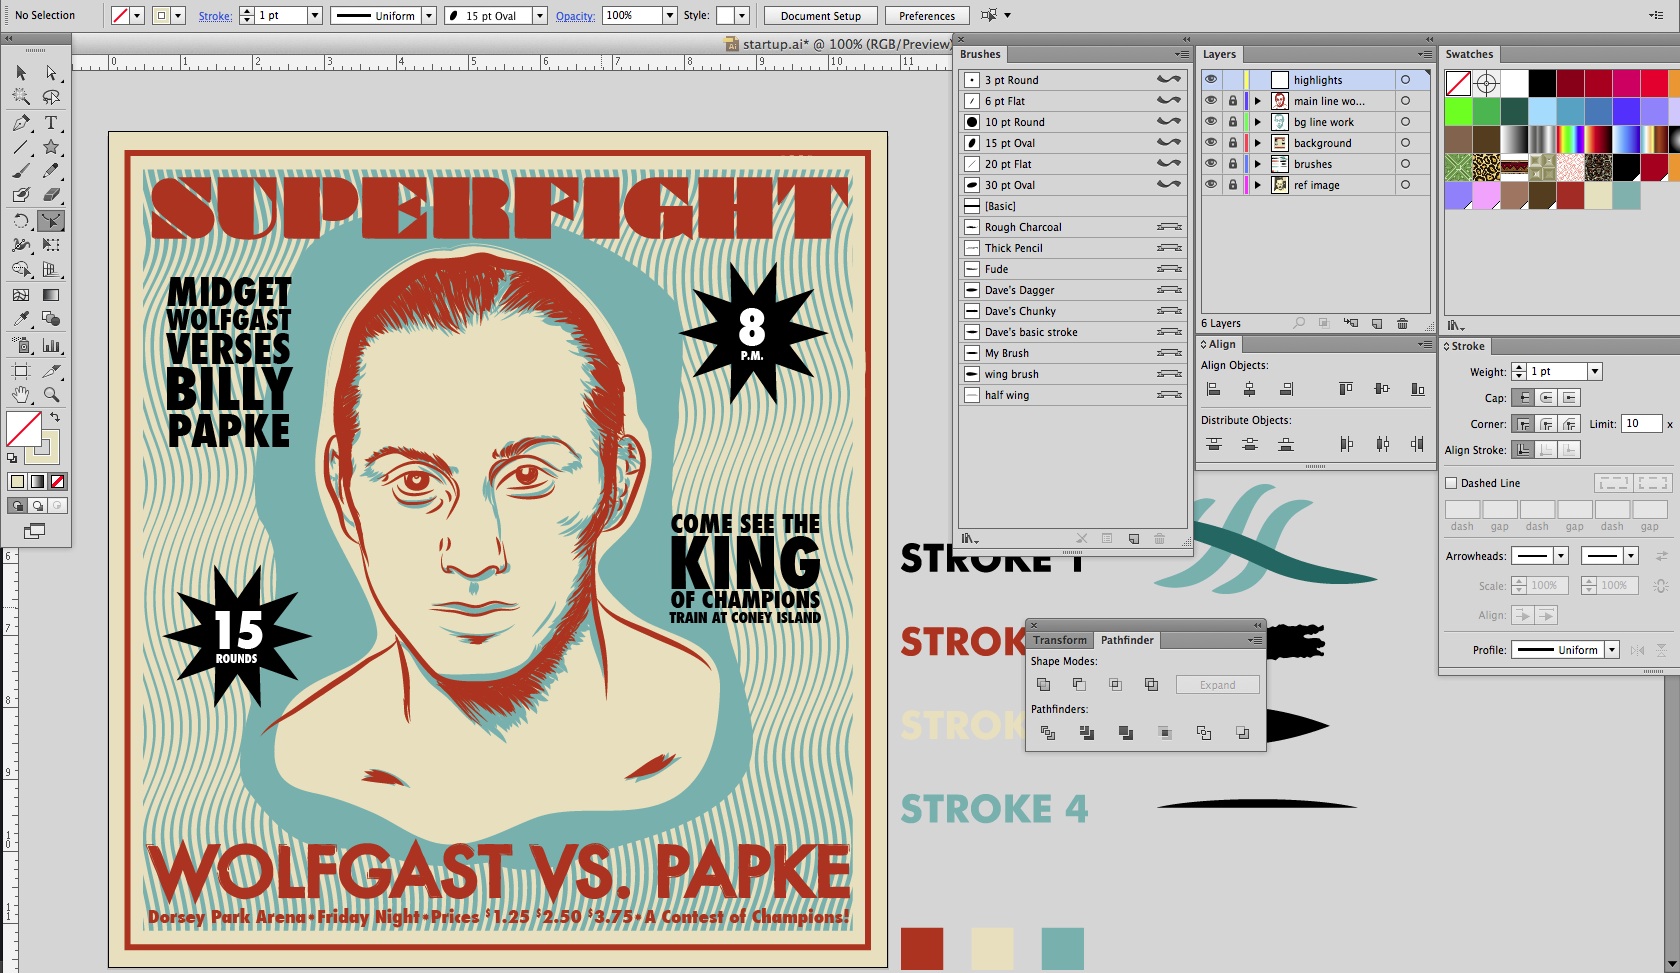Open Preferences from control bar
The width and height of the screenshot is (1680, 973).
click(926, 16)
